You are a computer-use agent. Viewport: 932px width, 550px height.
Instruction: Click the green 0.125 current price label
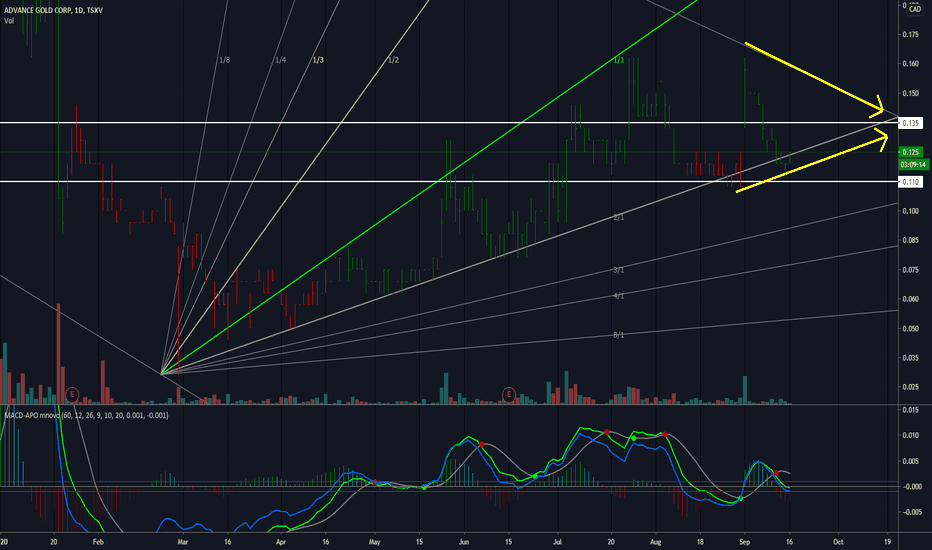pos(911,152)
